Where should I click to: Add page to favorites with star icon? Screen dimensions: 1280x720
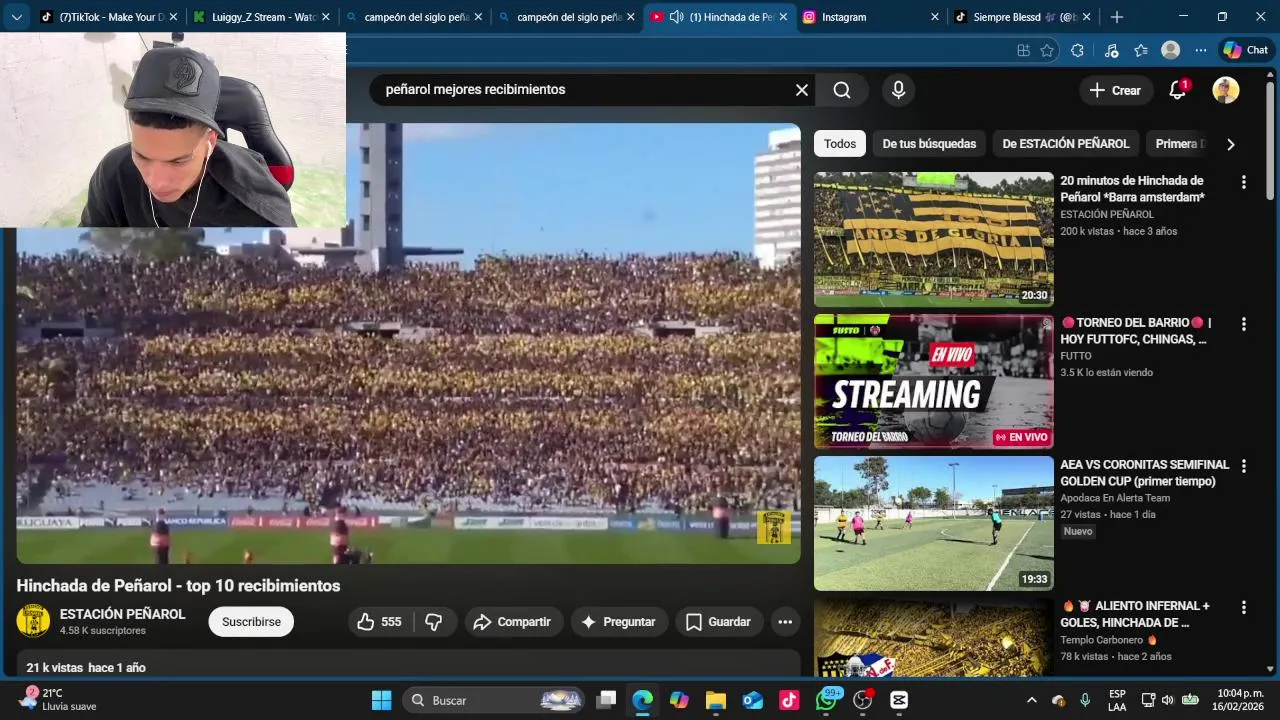pos(1047,50)
